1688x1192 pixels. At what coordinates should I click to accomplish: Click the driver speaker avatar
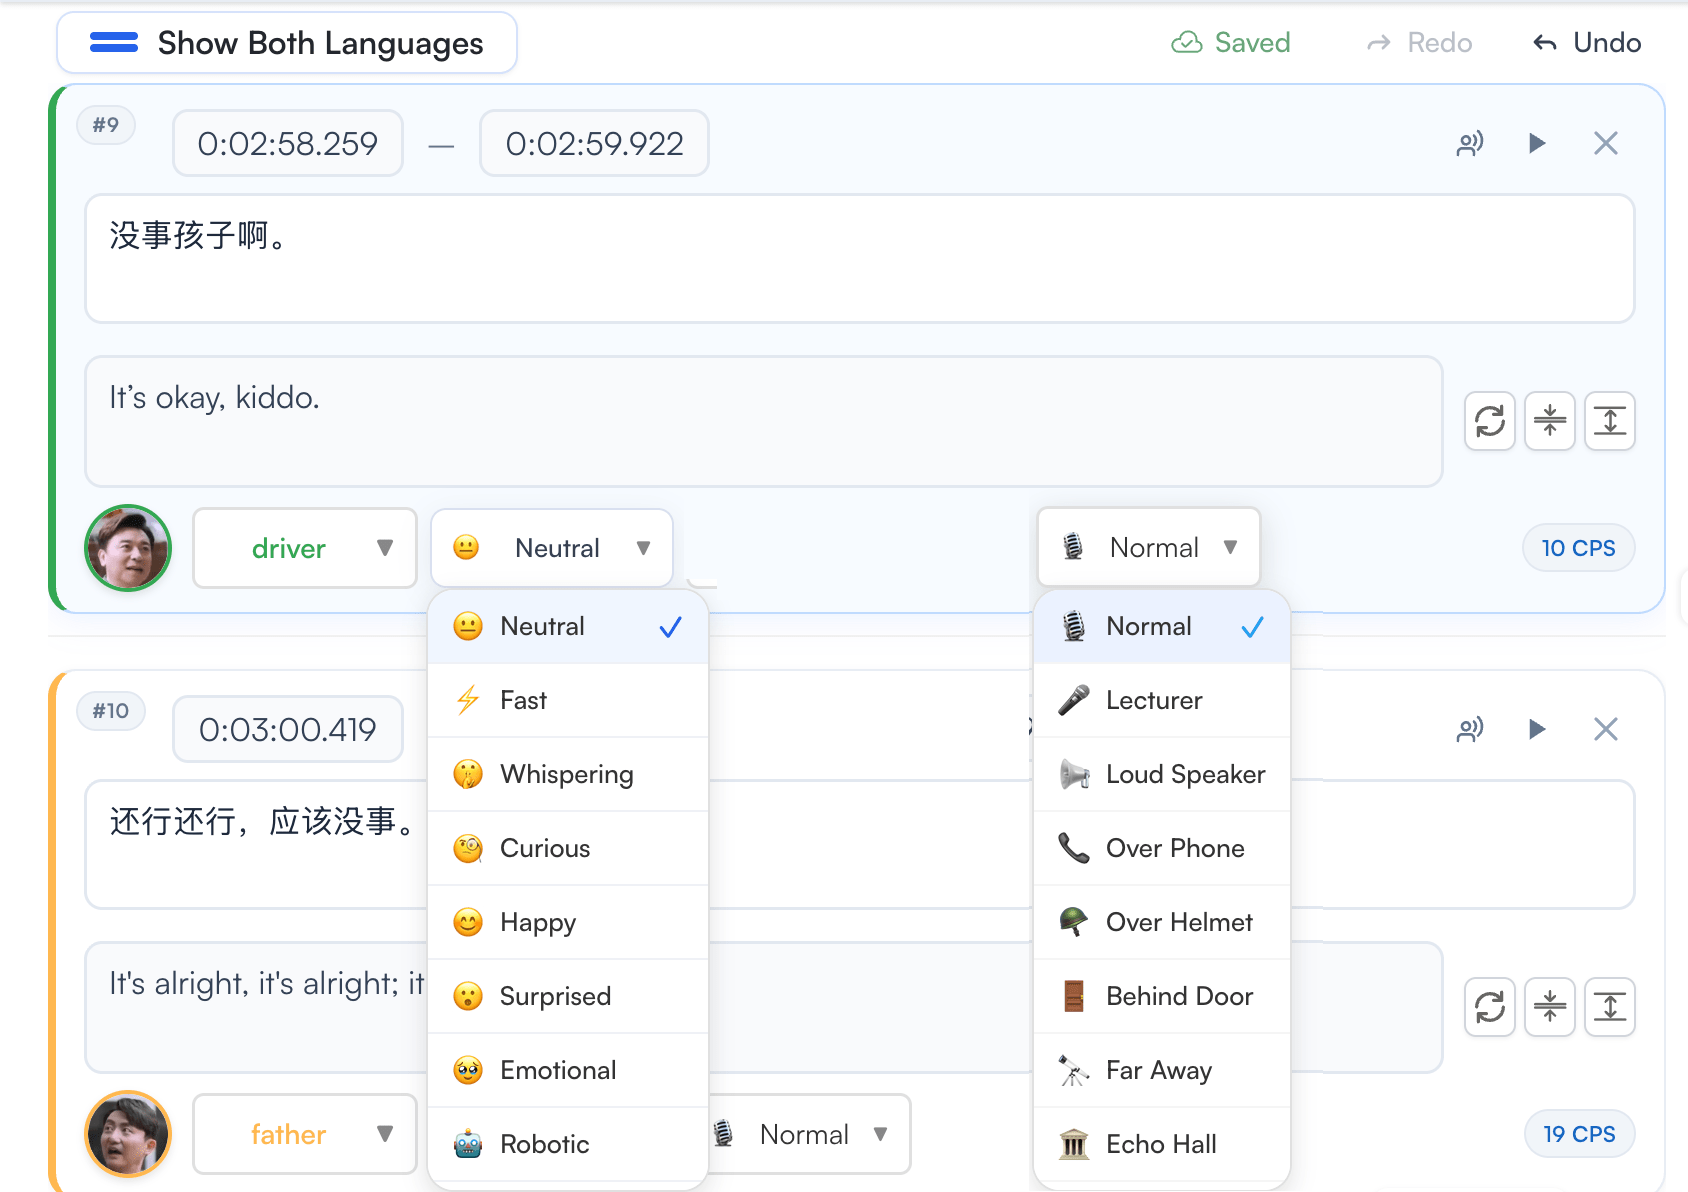[128, 548]
